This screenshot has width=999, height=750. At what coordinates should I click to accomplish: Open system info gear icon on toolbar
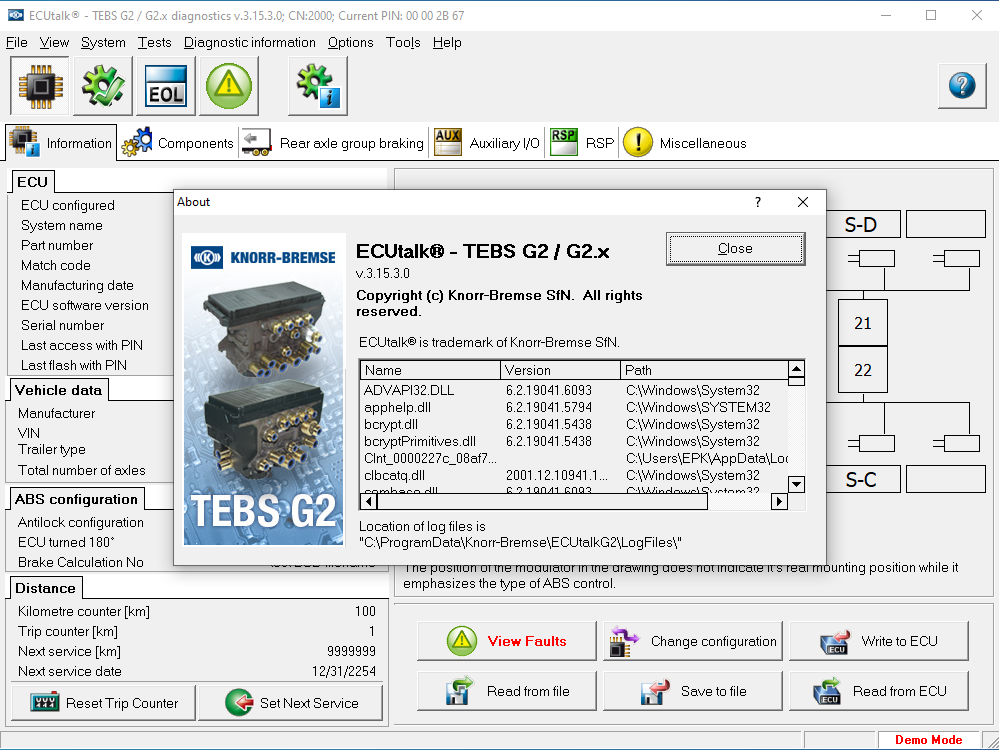(318, 86)
